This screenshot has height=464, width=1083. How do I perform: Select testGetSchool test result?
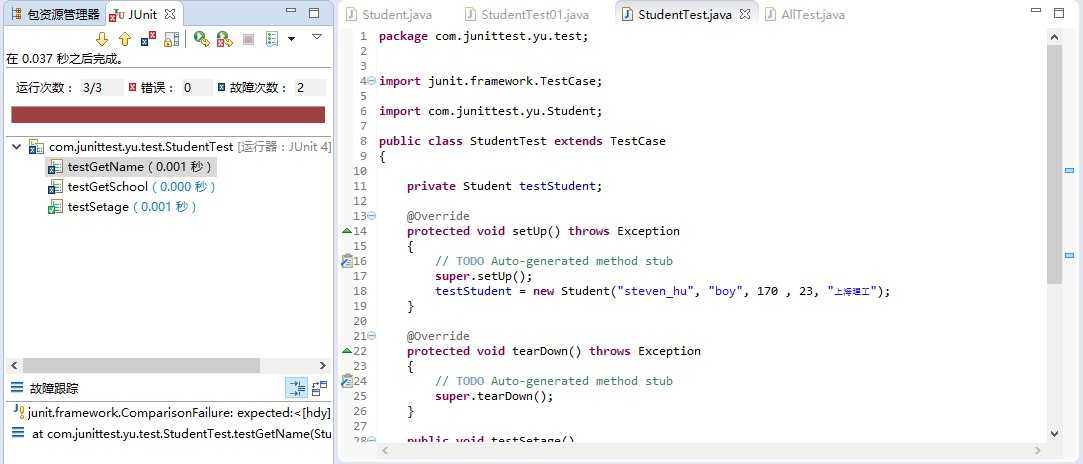tap(131, 186)
